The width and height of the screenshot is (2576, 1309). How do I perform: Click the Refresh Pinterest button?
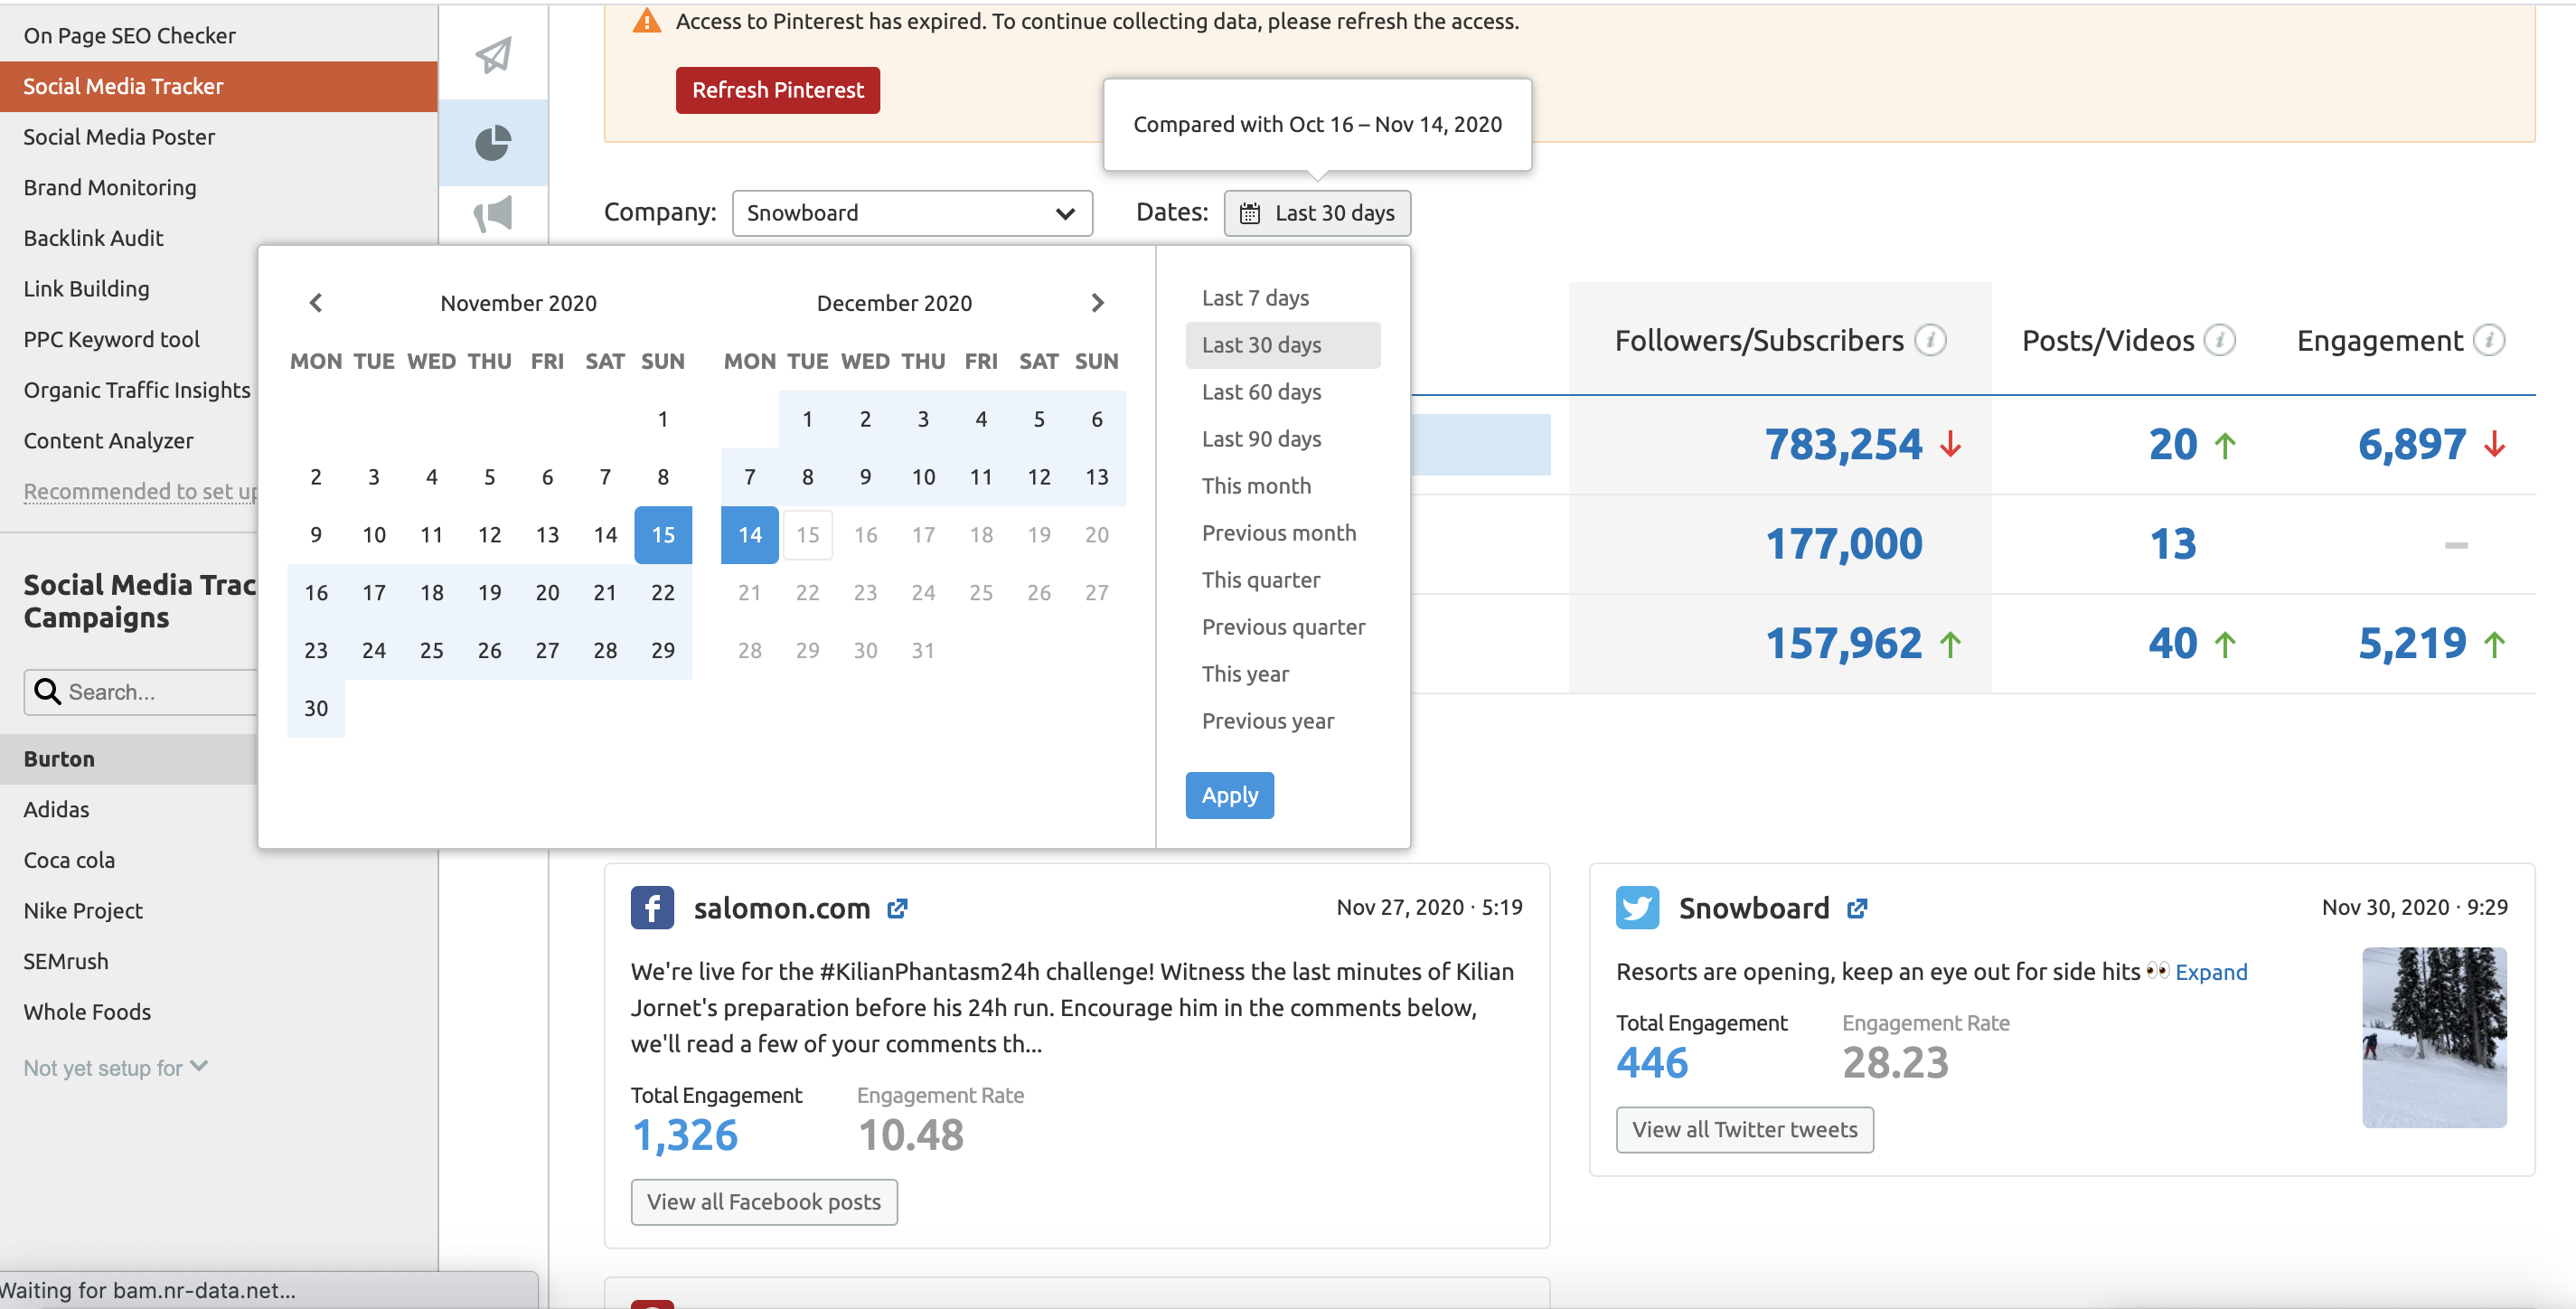click(x=777, y=89)
